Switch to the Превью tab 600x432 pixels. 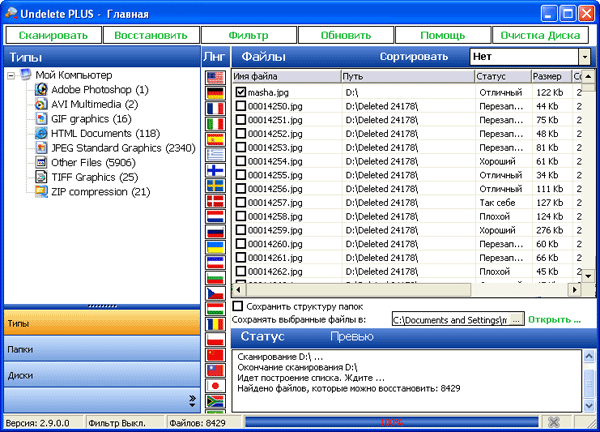352,336
